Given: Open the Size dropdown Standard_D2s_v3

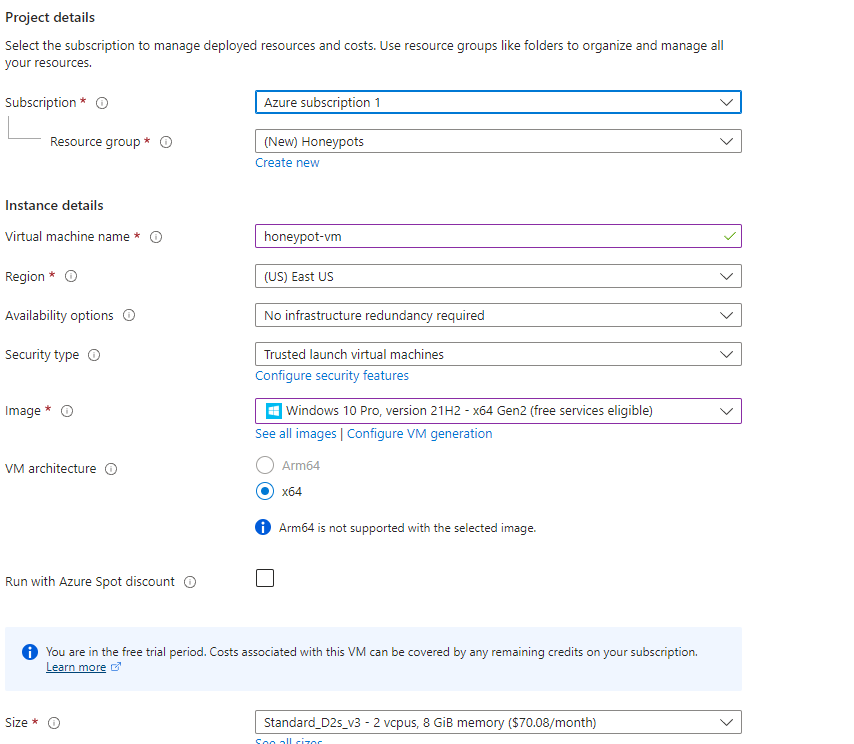Looking at the screenshot, I should click(x=498, y=723).
